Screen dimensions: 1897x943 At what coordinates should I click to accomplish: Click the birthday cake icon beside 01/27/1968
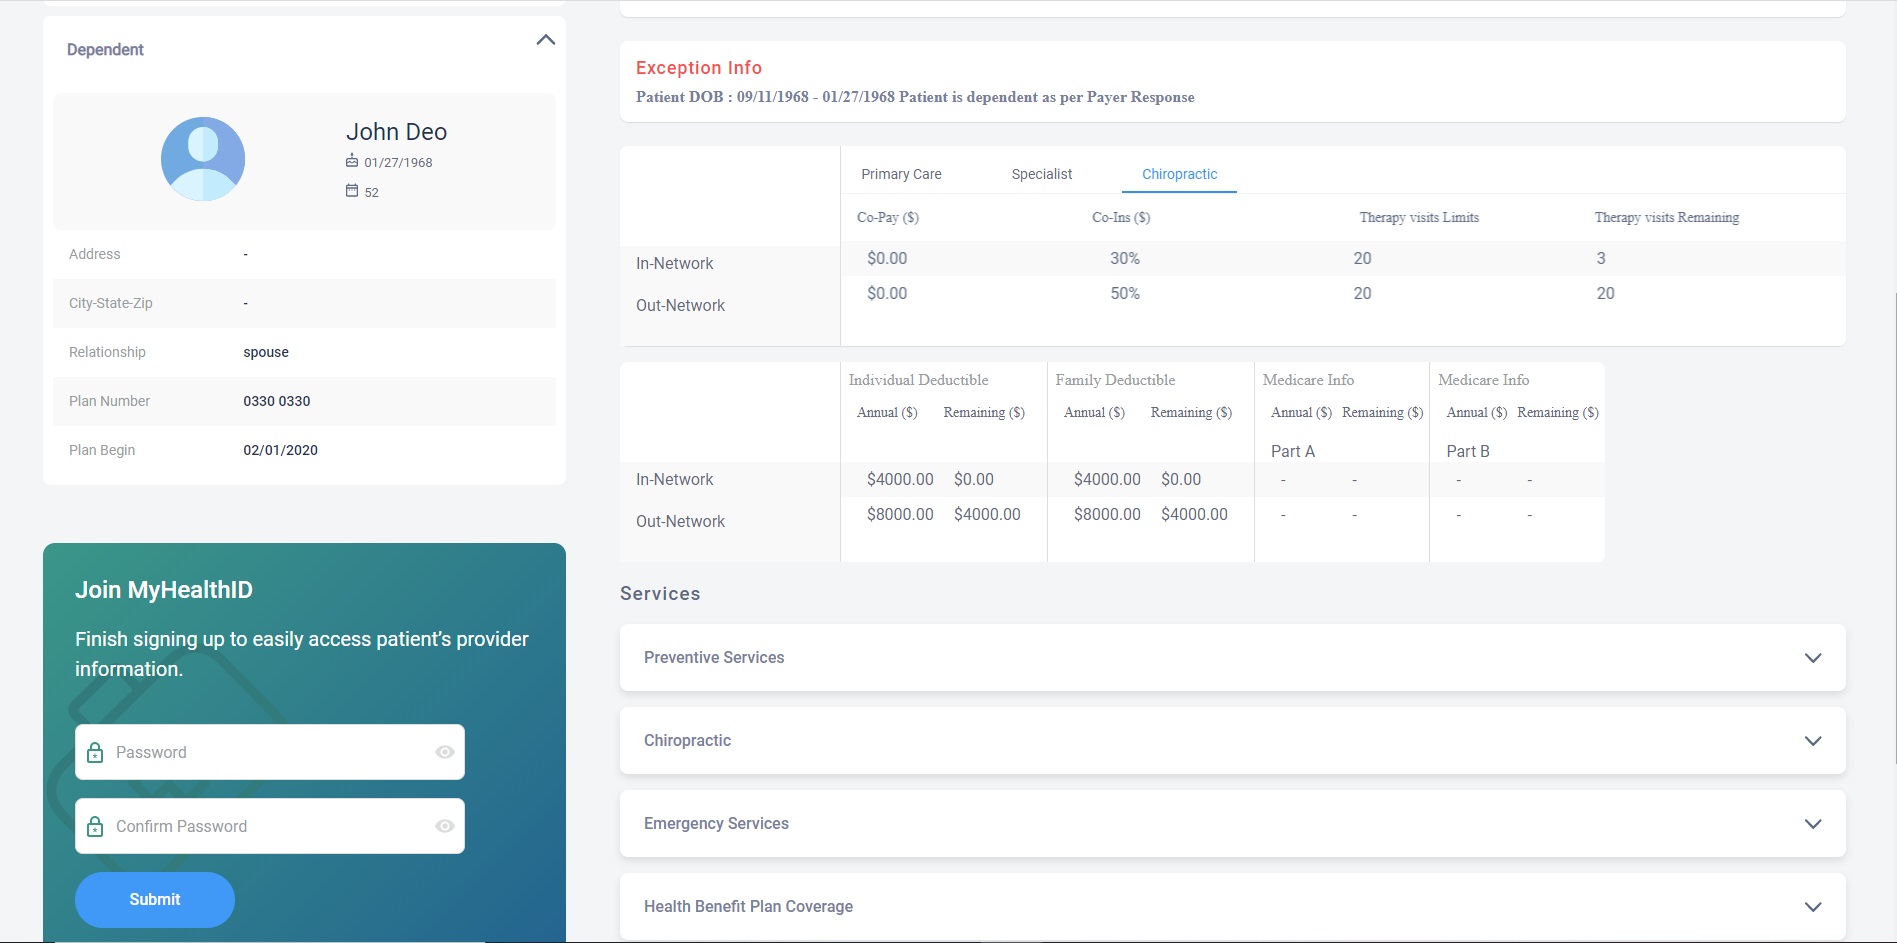(352, 161)
